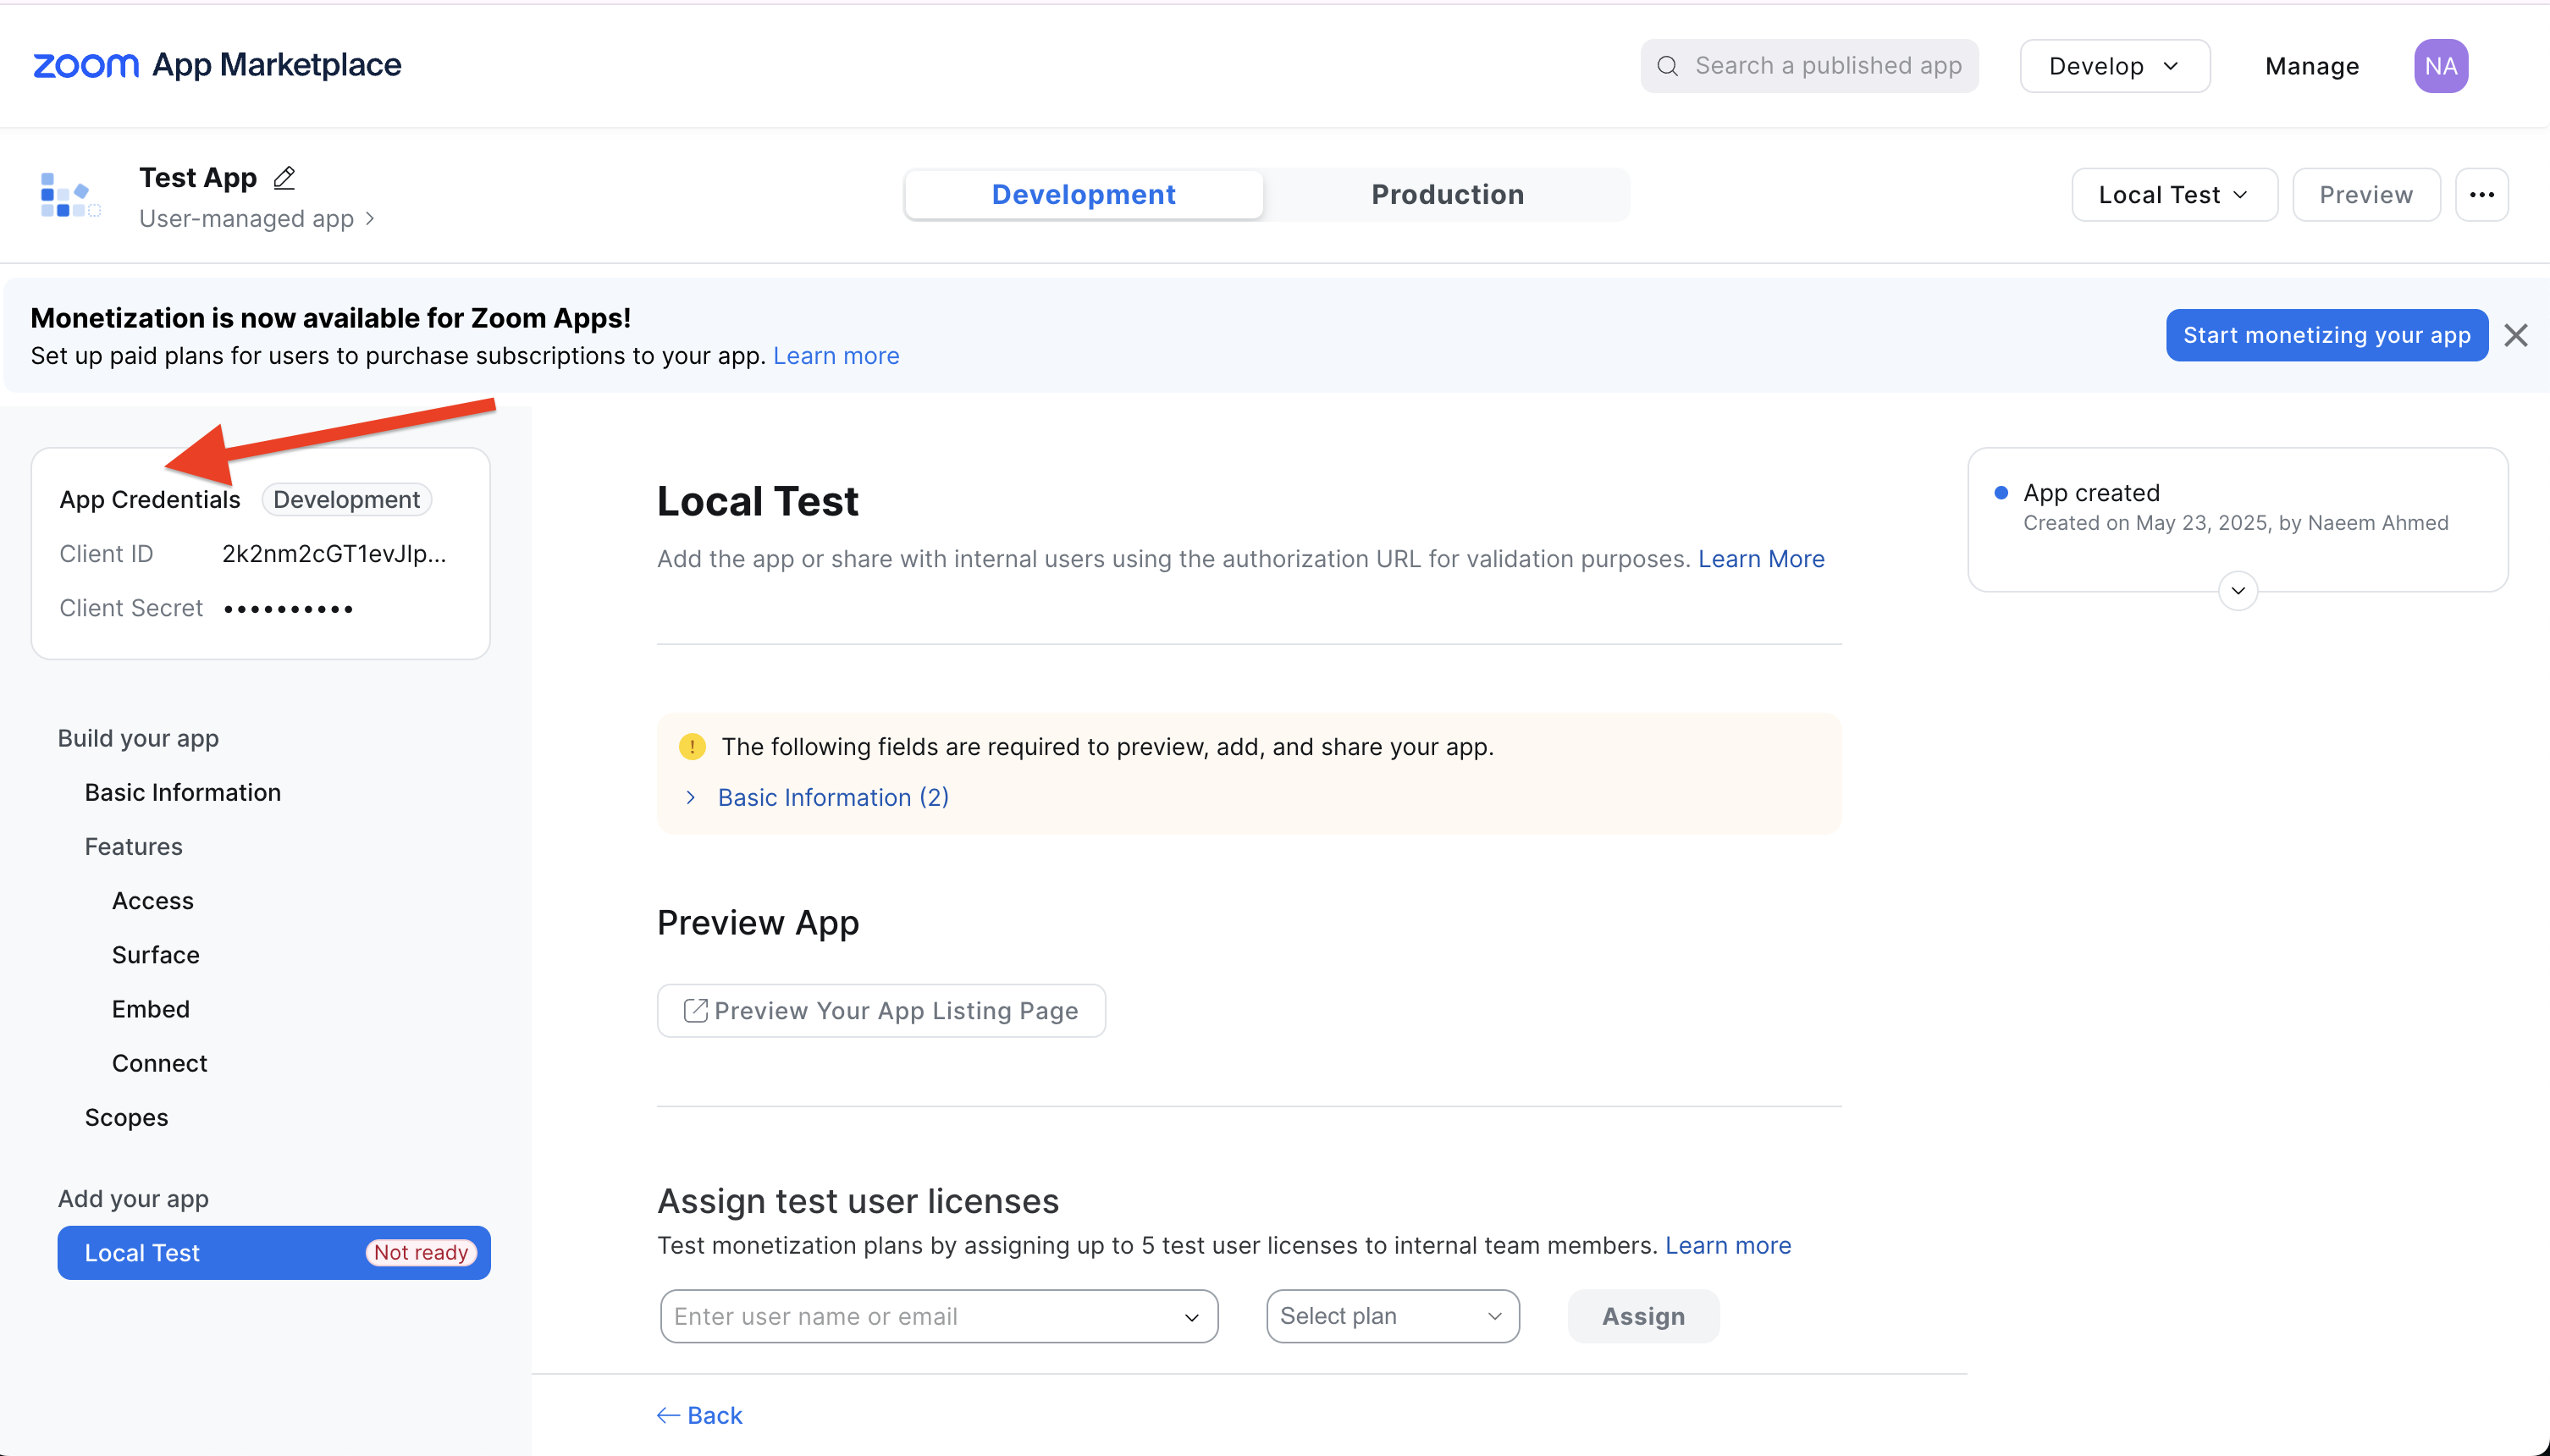Screen dimensions: 2550x1456
Task: Open Basic Information in the sidebar
Action: (183, 792)
